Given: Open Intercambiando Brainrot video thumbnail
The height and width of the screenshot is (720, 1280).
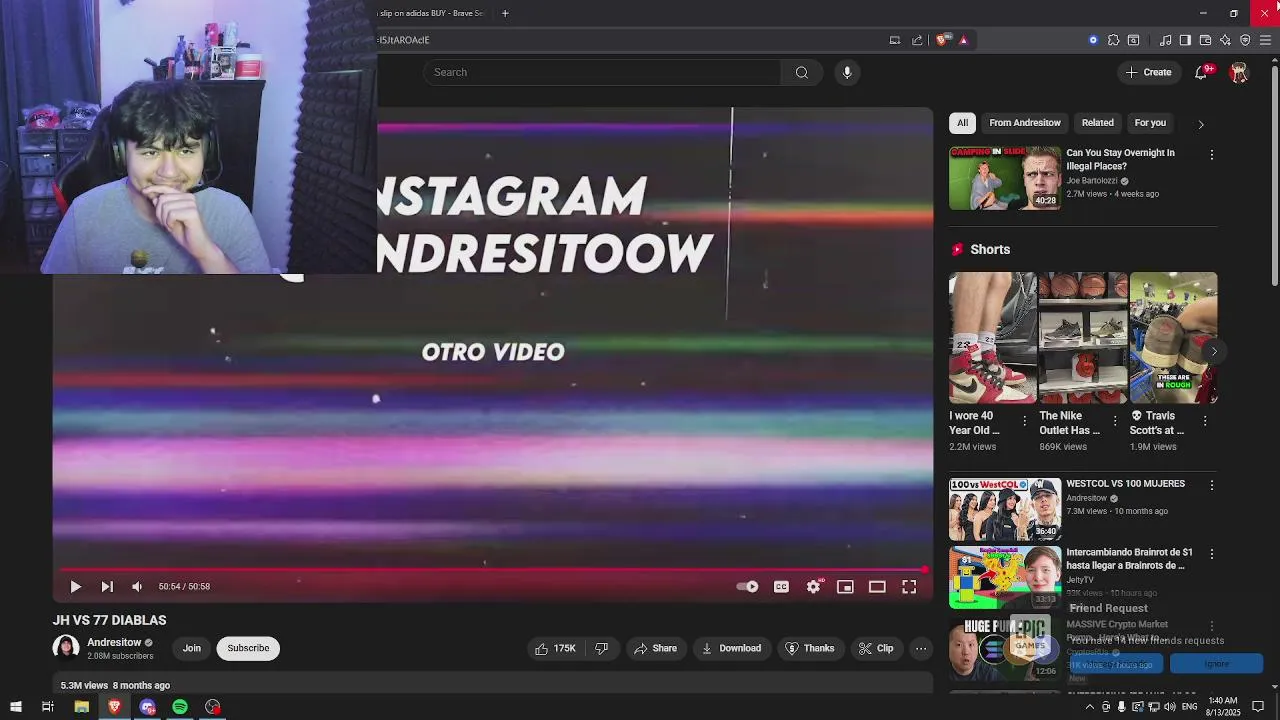Looking at the screenshot, I should (x=1005, y=577).
